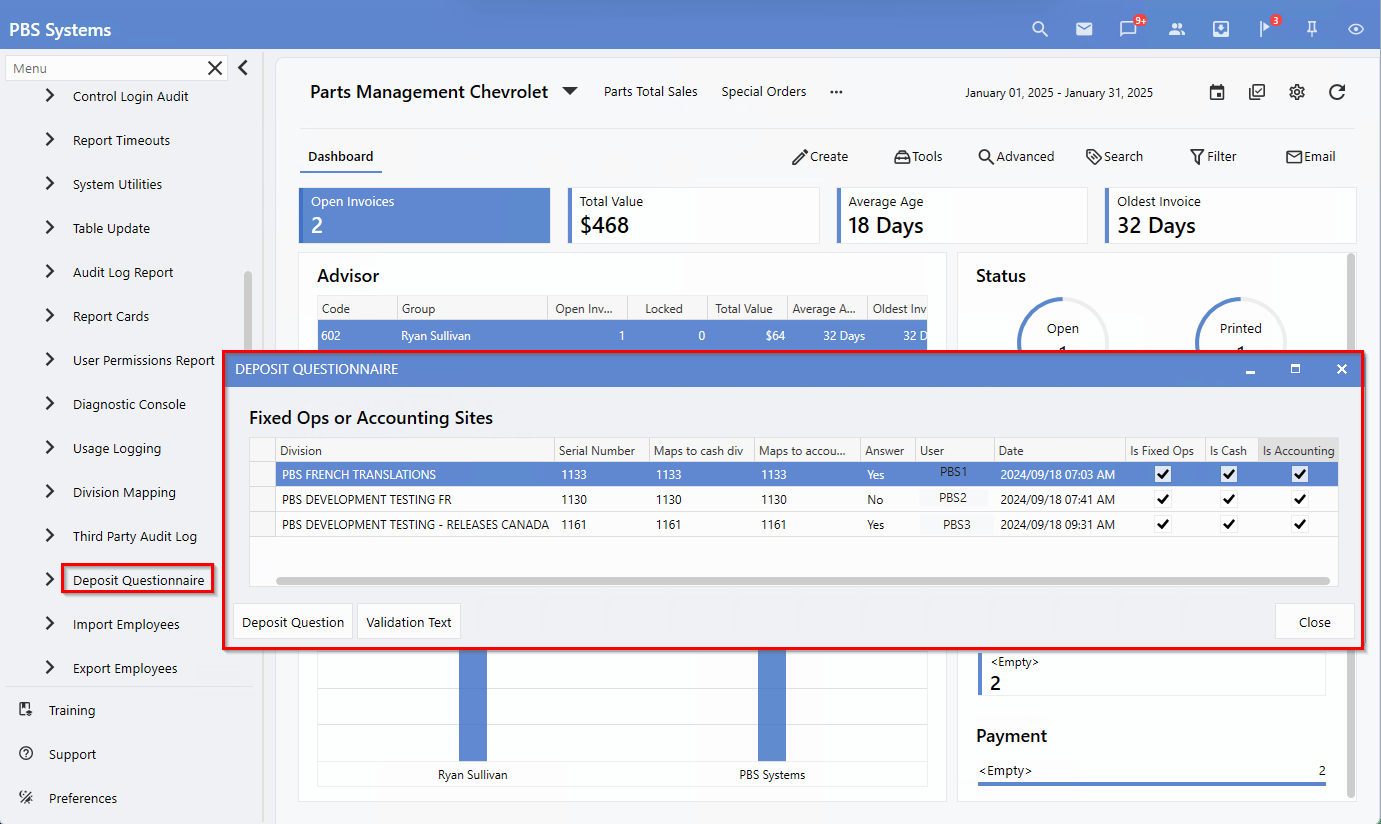1381x824 pixels.
Task: Select Deposit Questionnaire in side menu
Action: (x=138, y=580)
